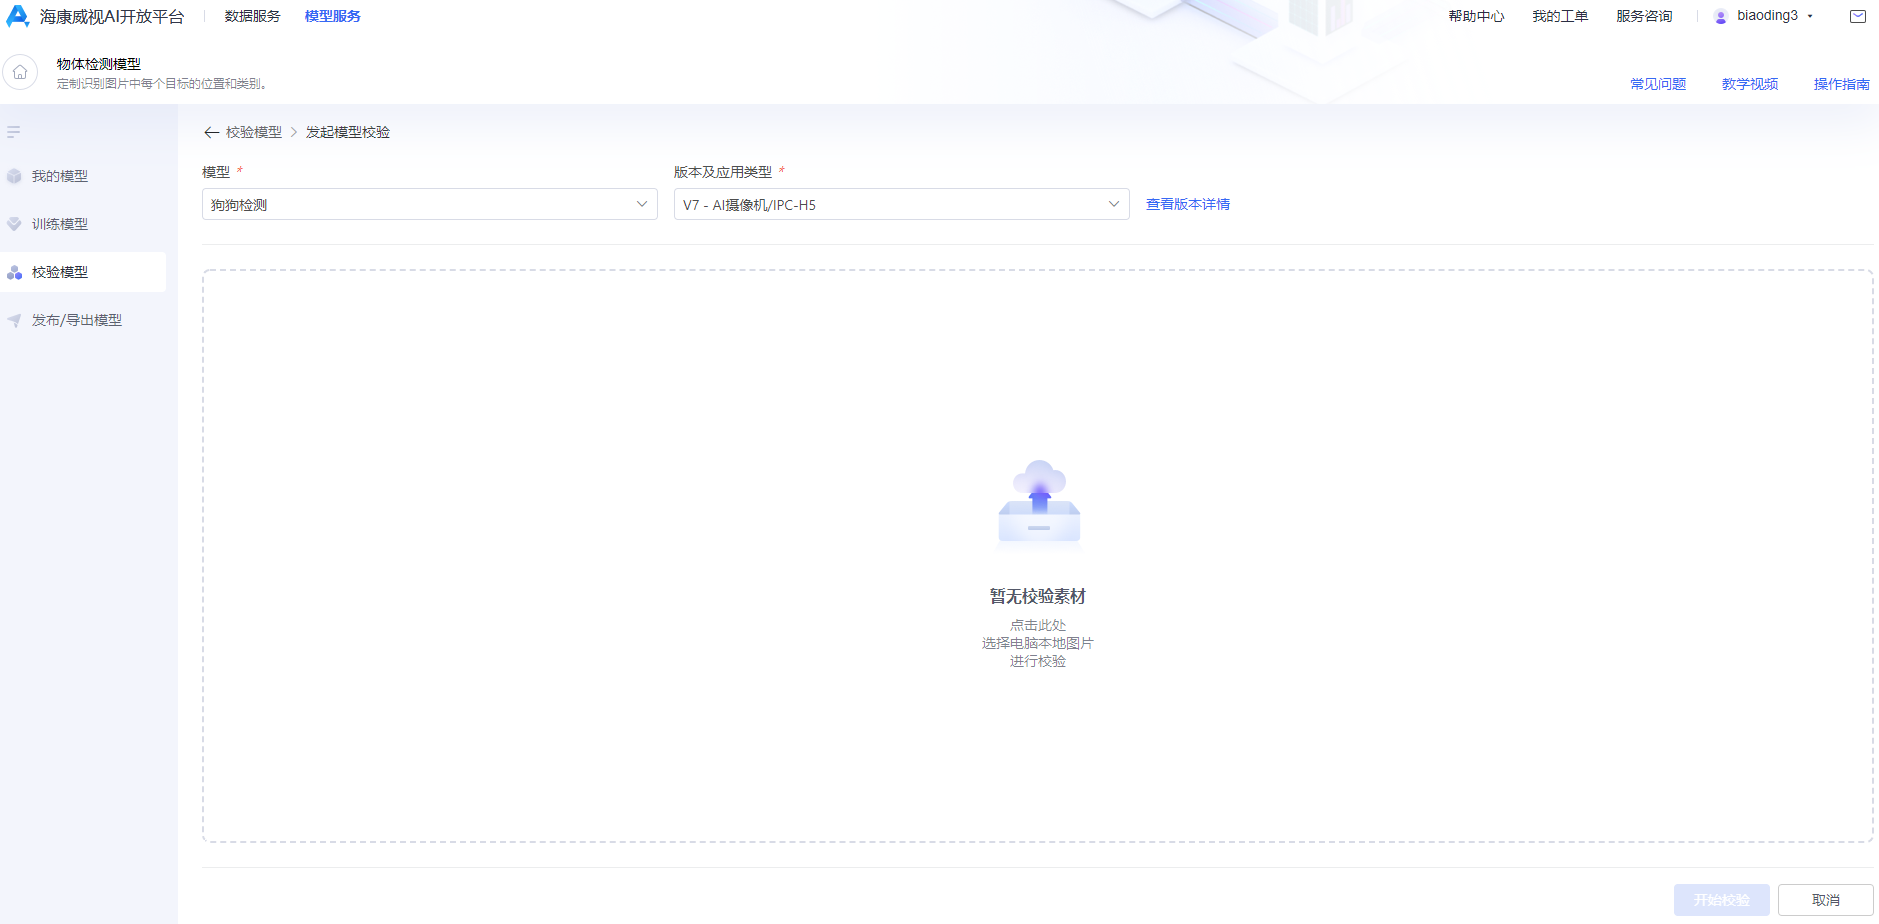Switch to the 数据服务 tab

[252, 16]
